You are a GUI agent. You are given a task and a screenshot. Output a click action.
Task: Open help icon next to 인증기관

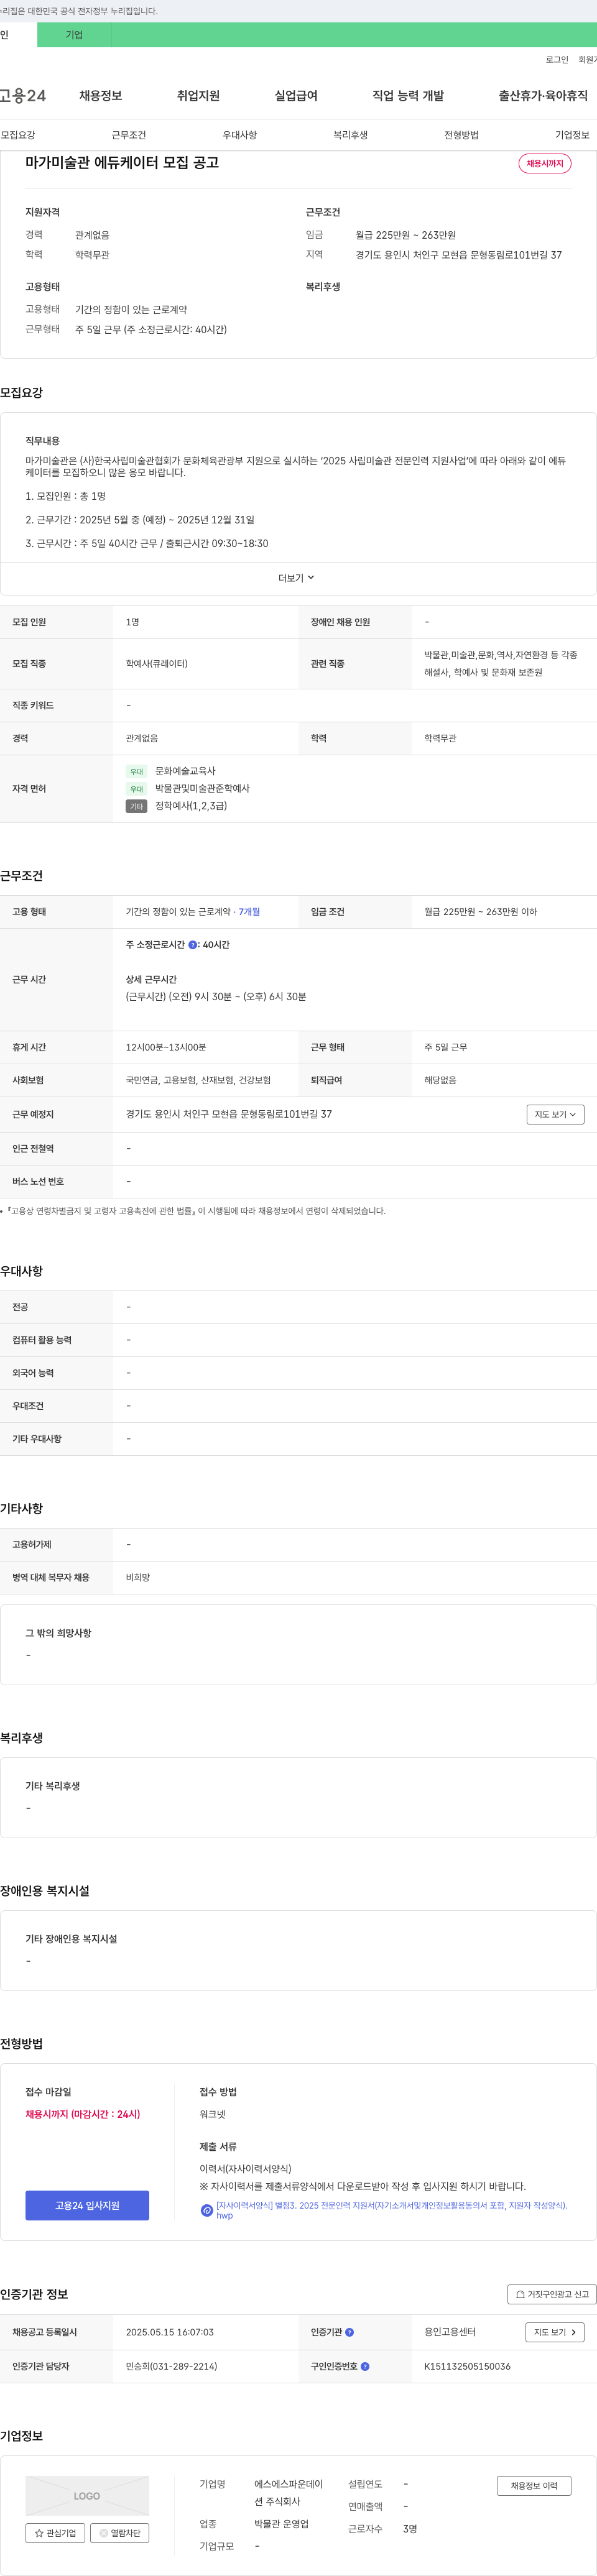(x=349, y=2332)
